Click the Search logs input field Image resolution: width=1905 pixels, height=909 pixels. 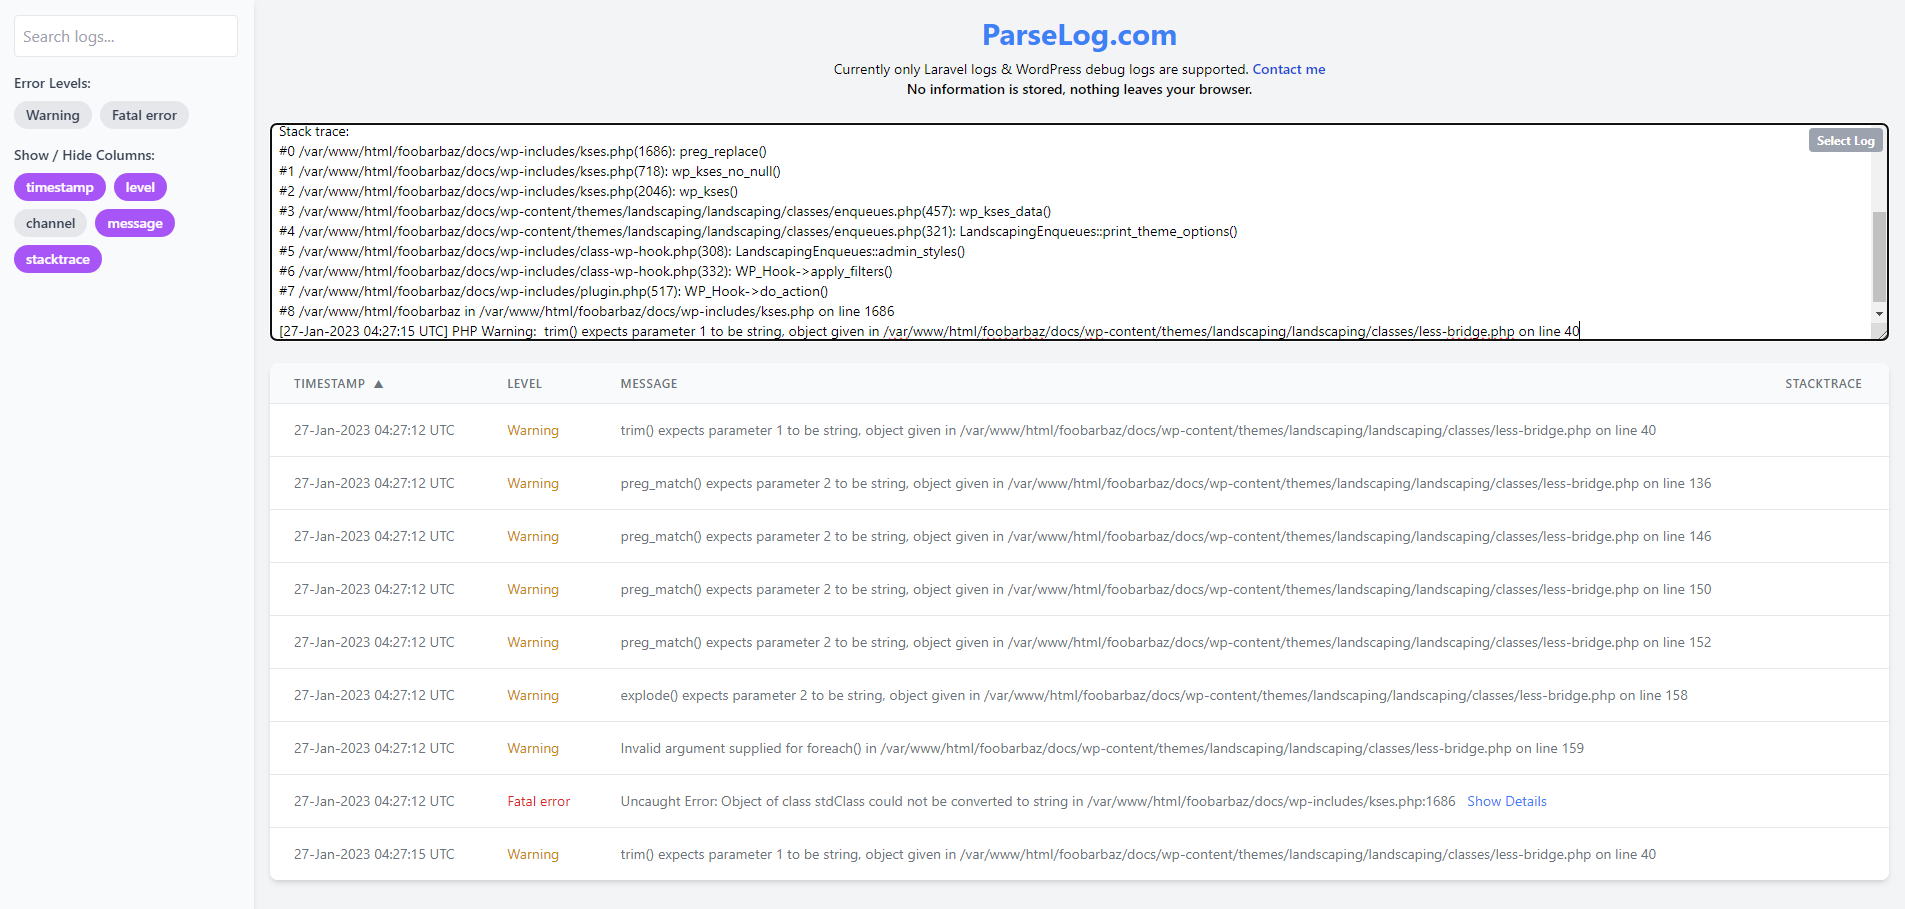click(x=126, y=36)
